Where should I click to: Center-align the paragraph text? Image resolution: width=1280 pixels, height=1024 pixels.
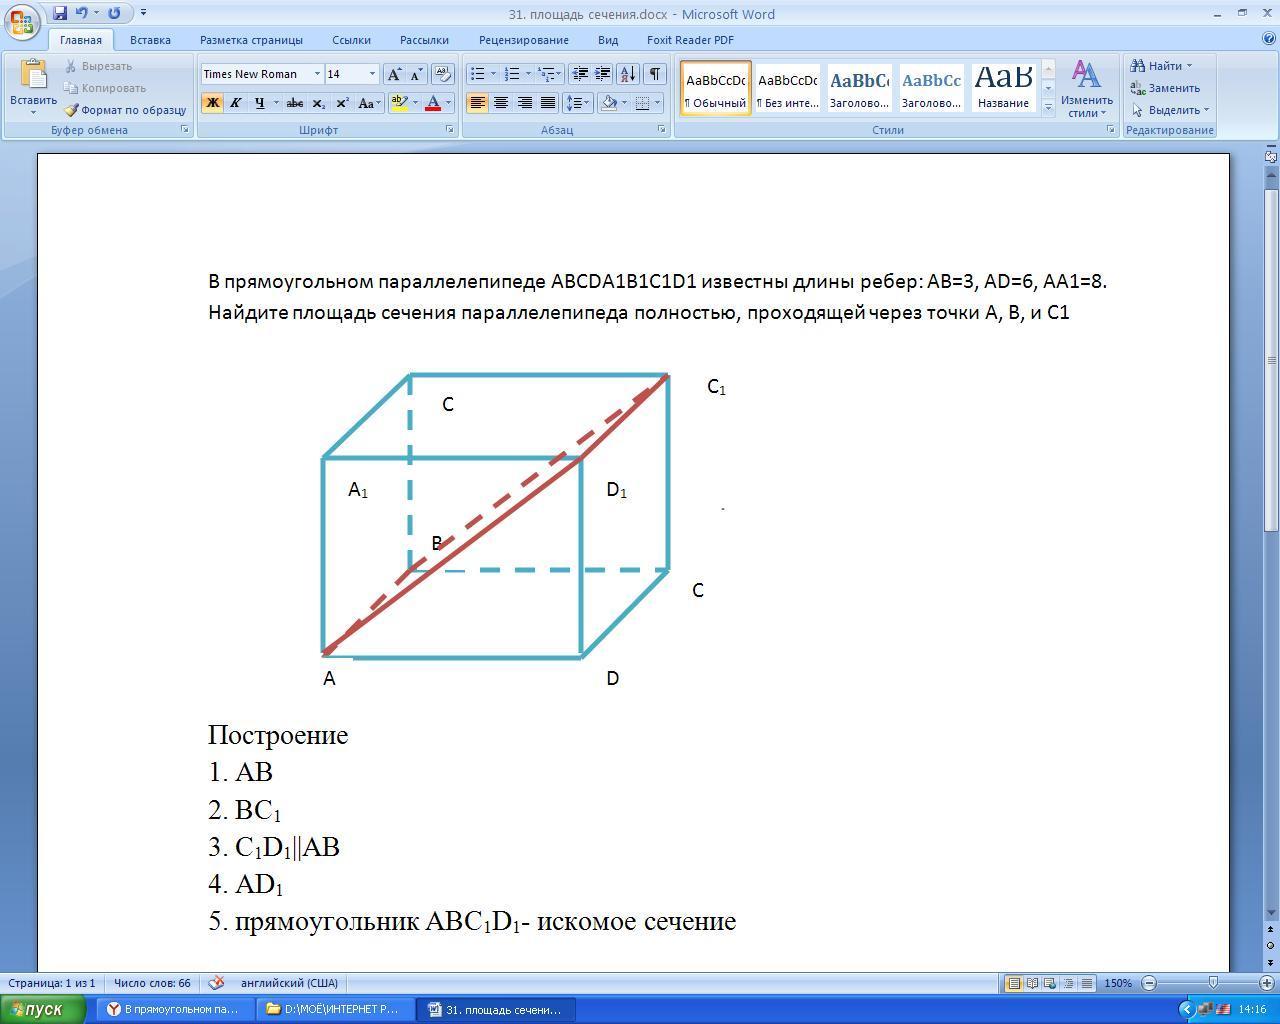[x=501, y=103]
